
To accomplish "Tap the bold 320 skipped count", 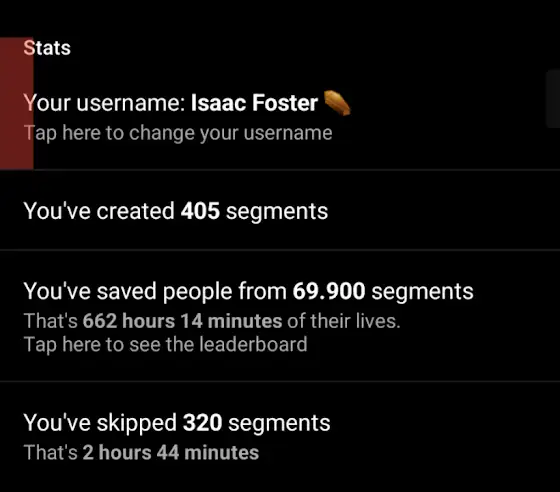I will tap(202, 423).
